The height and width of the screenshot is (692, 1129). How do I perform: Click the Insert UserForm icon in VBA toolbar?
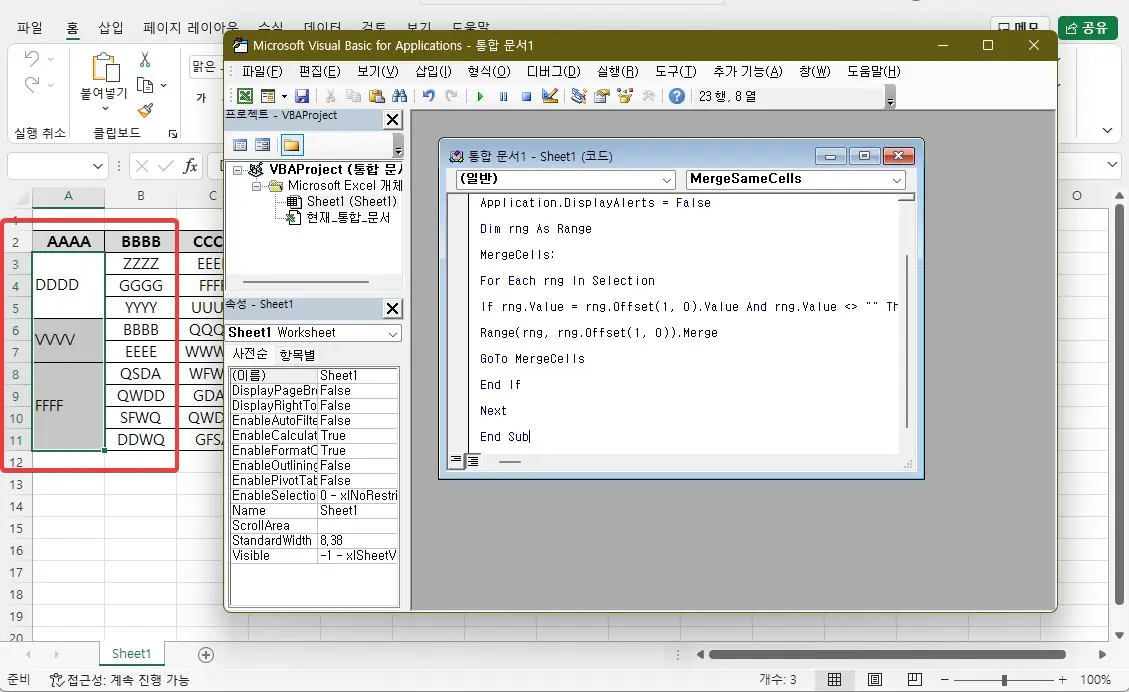268,96
